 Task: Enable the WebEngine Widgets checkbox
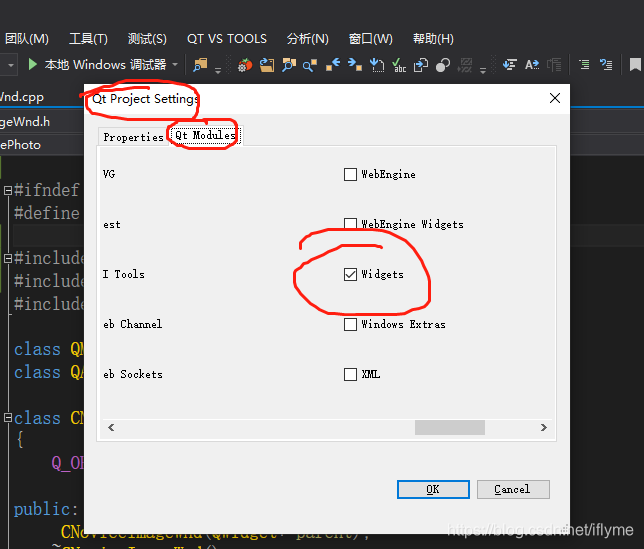click(x=350, y=224)
